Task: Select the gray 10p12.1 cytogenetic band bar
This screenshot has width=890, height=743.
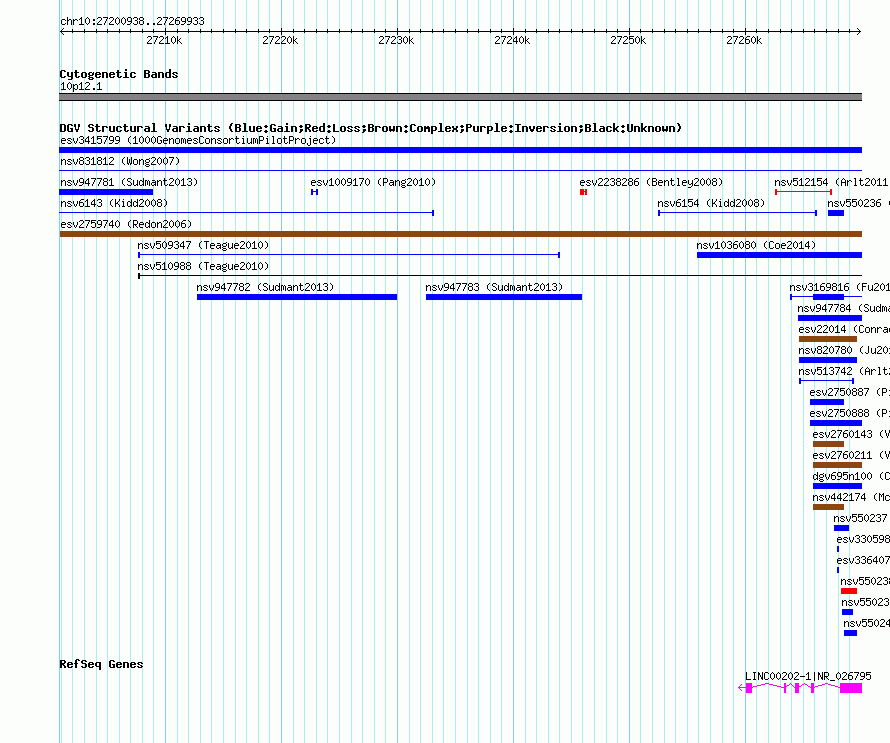Action: tap(460, 97)
